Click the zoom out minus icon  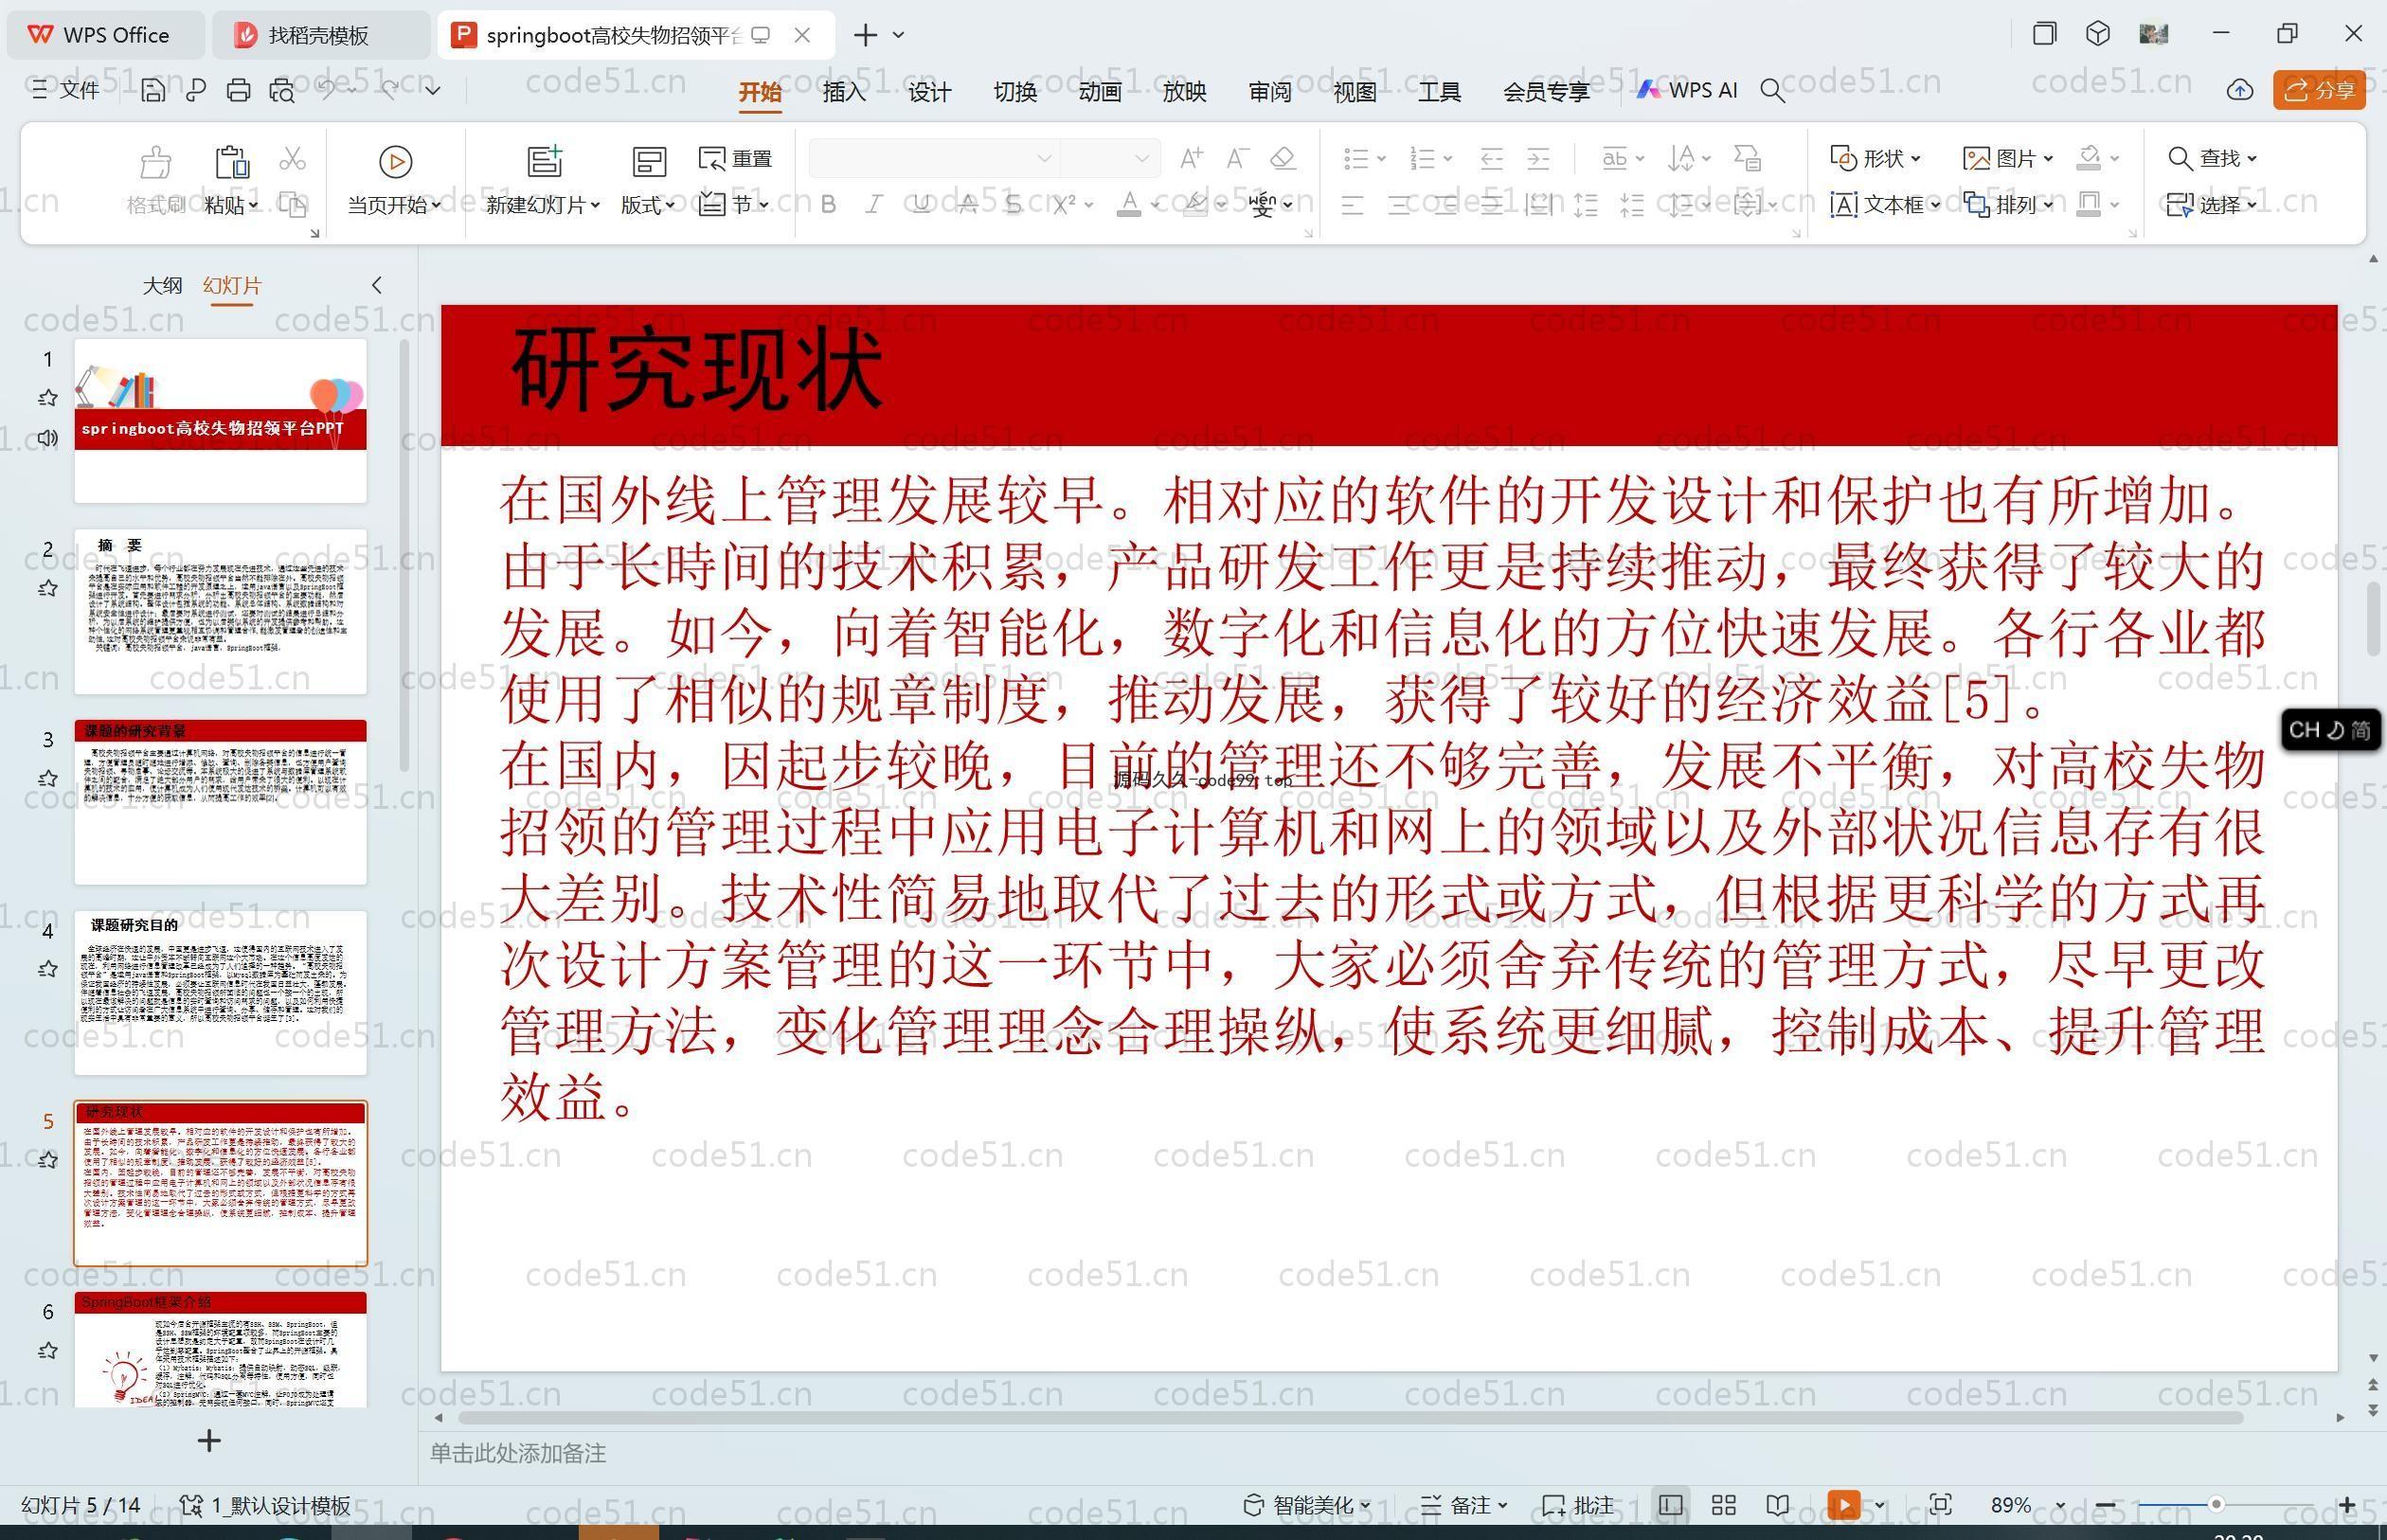[2105, 1505]
